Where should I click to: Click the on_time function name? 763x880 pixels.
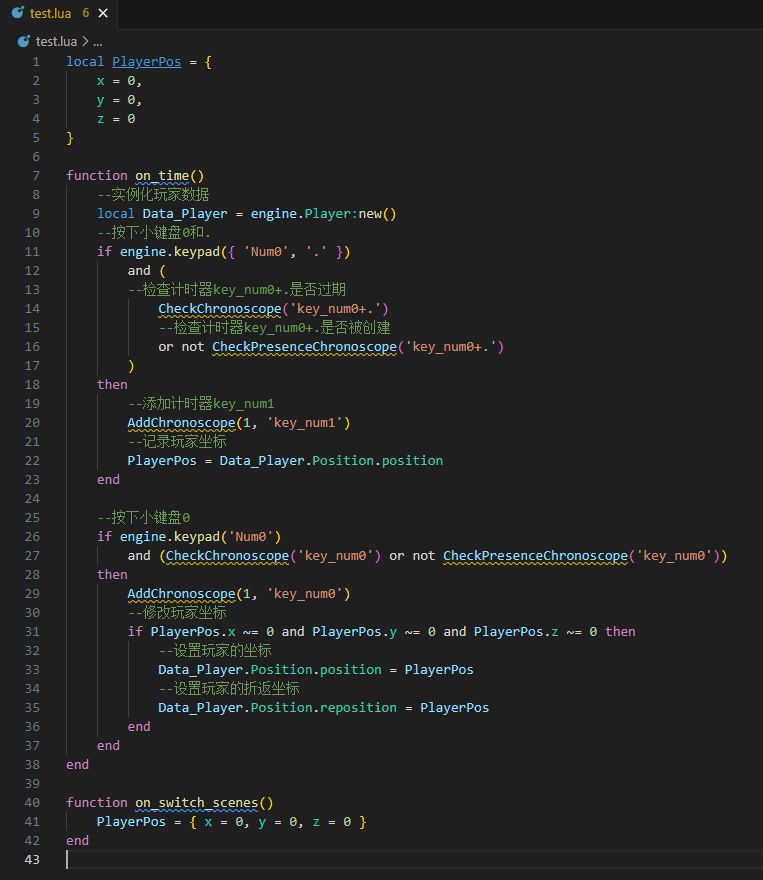[161, 175]
